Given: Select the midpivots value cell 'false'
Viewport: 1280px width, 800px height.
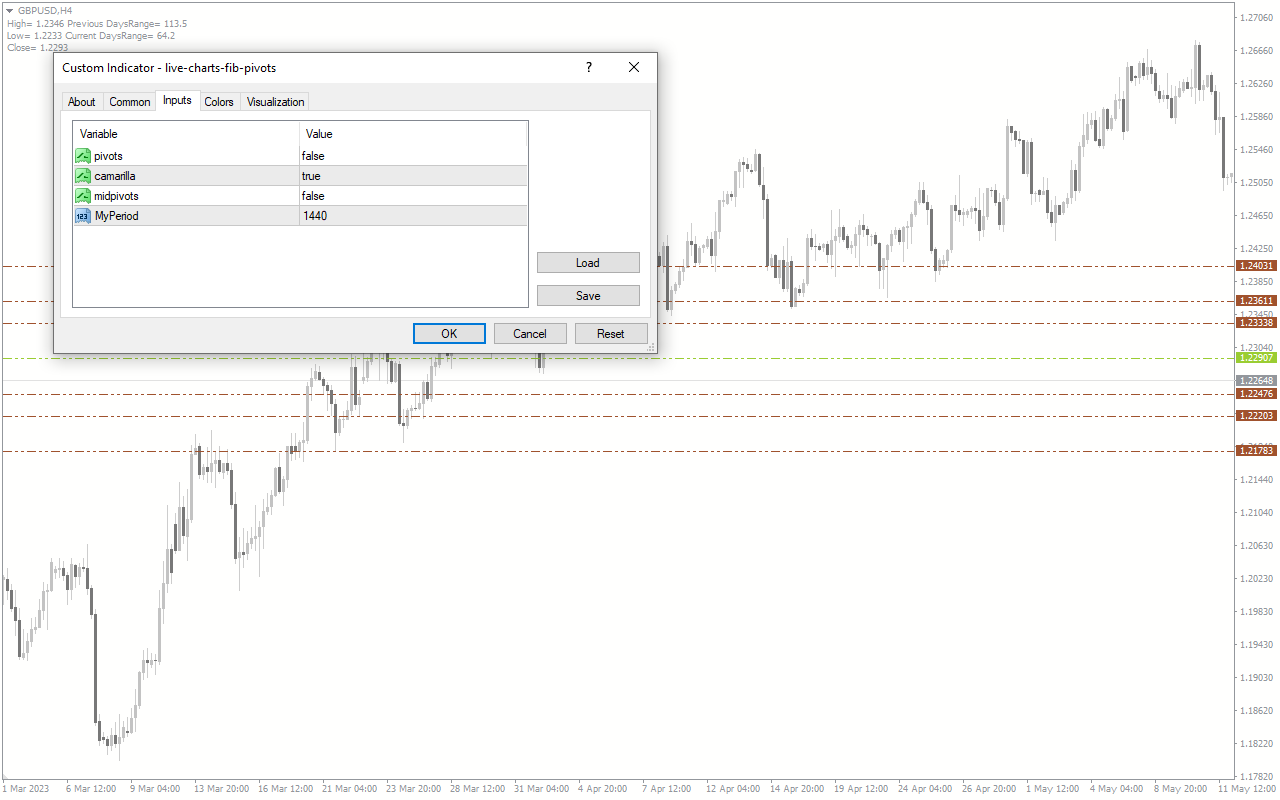Looking at the screenshot, I should (413, 196).
